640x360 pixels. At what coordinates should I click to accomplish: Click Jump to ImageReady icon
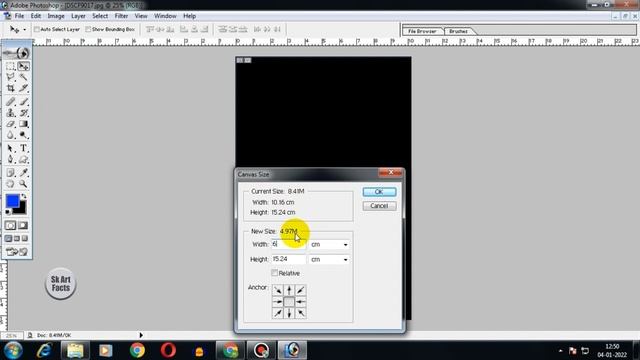coord(17,252)
